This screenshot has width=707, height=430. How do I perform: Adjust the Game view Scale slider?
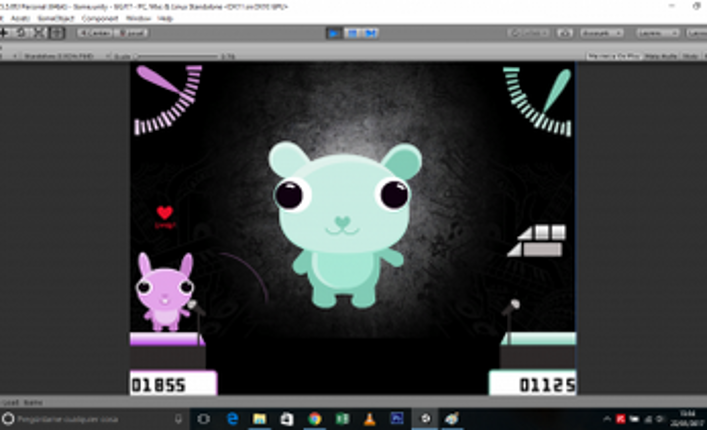coord(177,56)
